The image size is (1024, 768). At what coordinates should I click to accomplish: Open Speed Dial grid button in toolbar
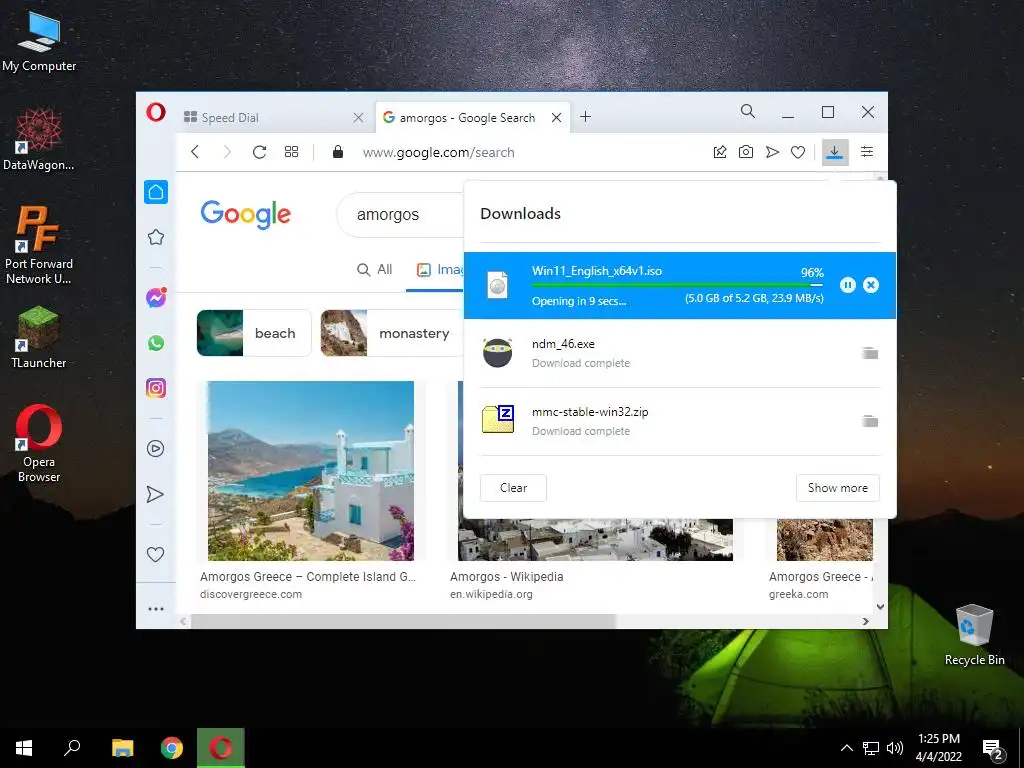291,152
